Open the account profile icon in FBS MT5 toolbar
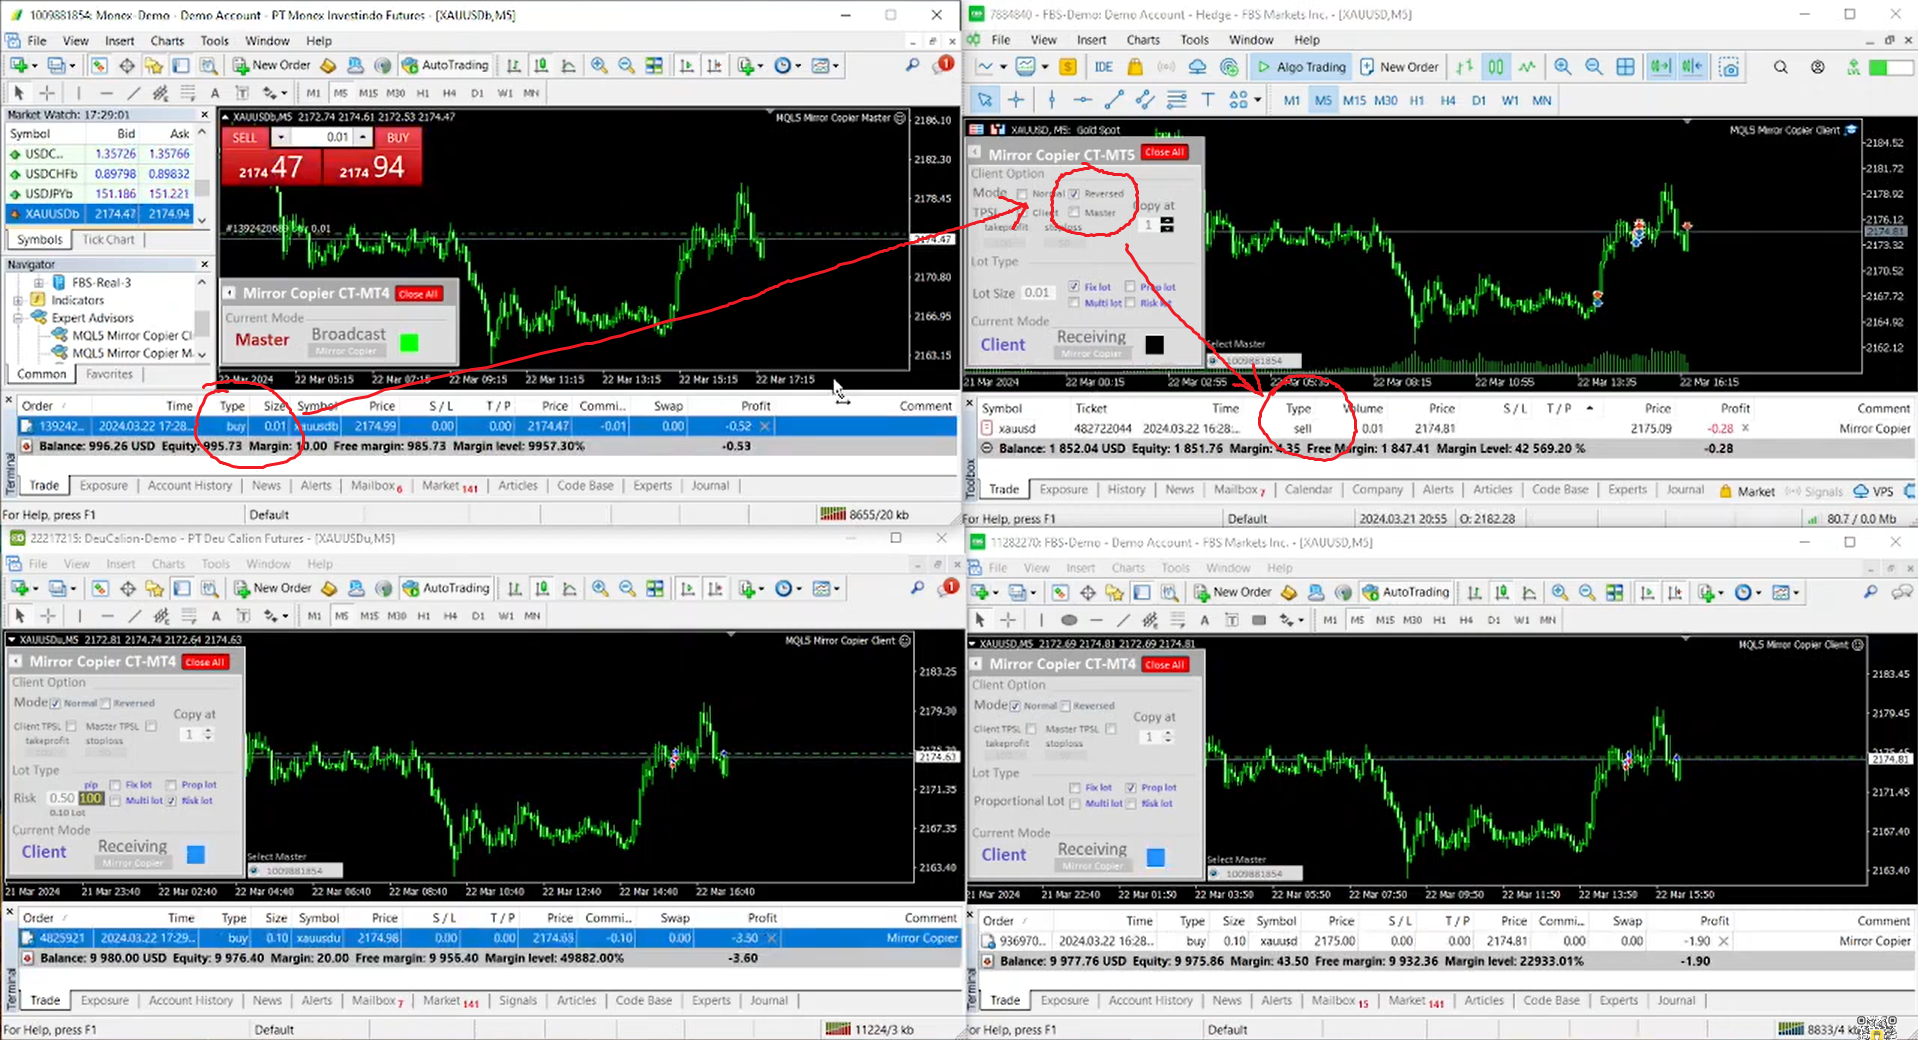 click(1818, 67)
